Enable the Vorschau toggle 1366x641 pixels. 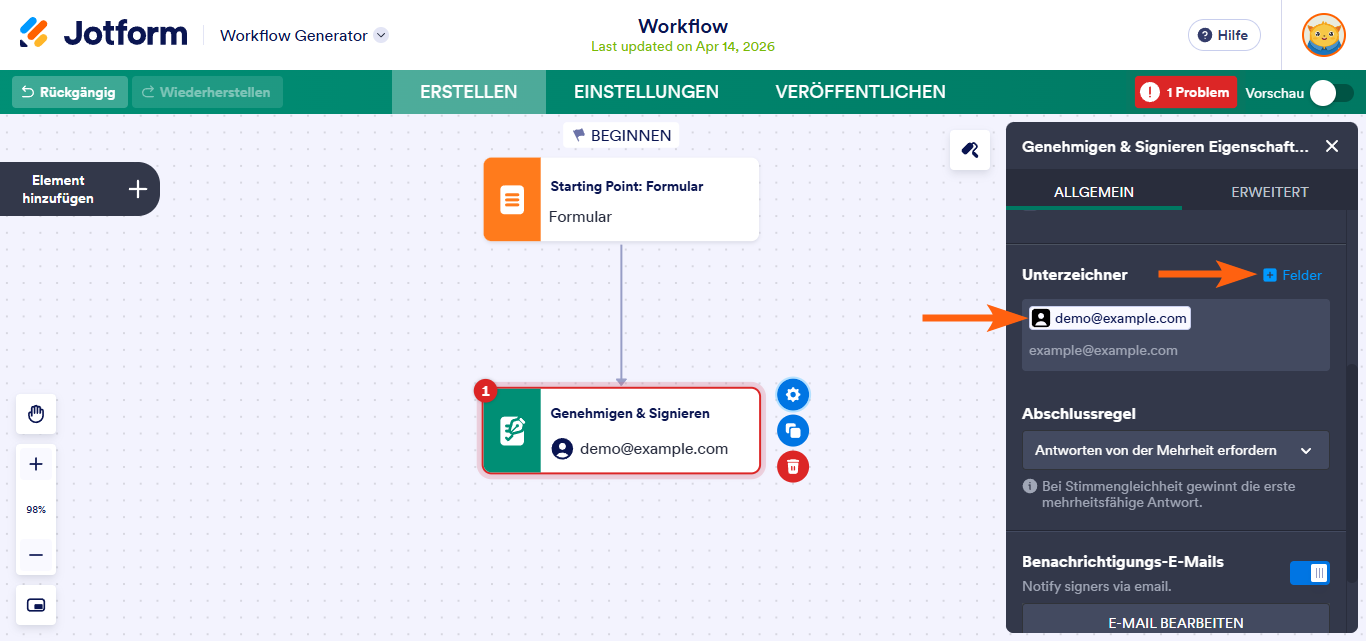pos(1327,91)
